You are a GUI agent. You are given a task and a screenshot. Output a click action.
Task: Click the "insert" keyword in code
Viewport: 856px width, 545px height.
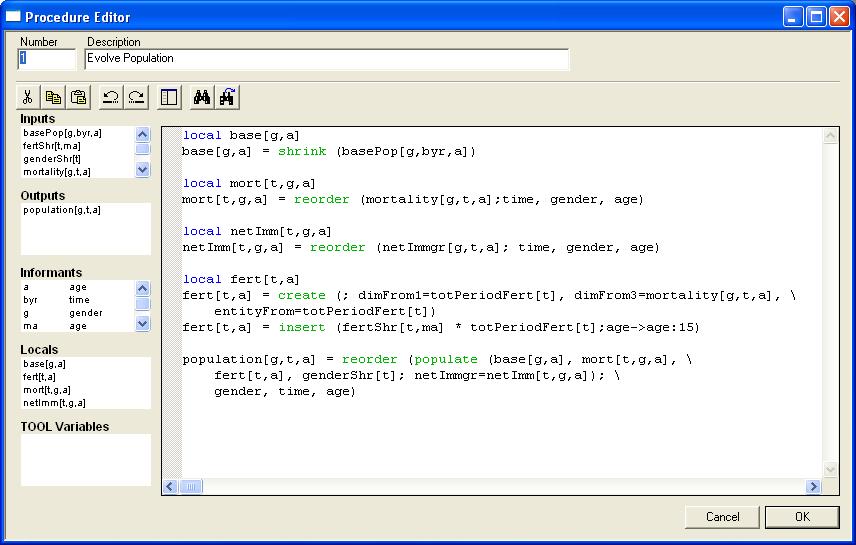pos(302,327)
